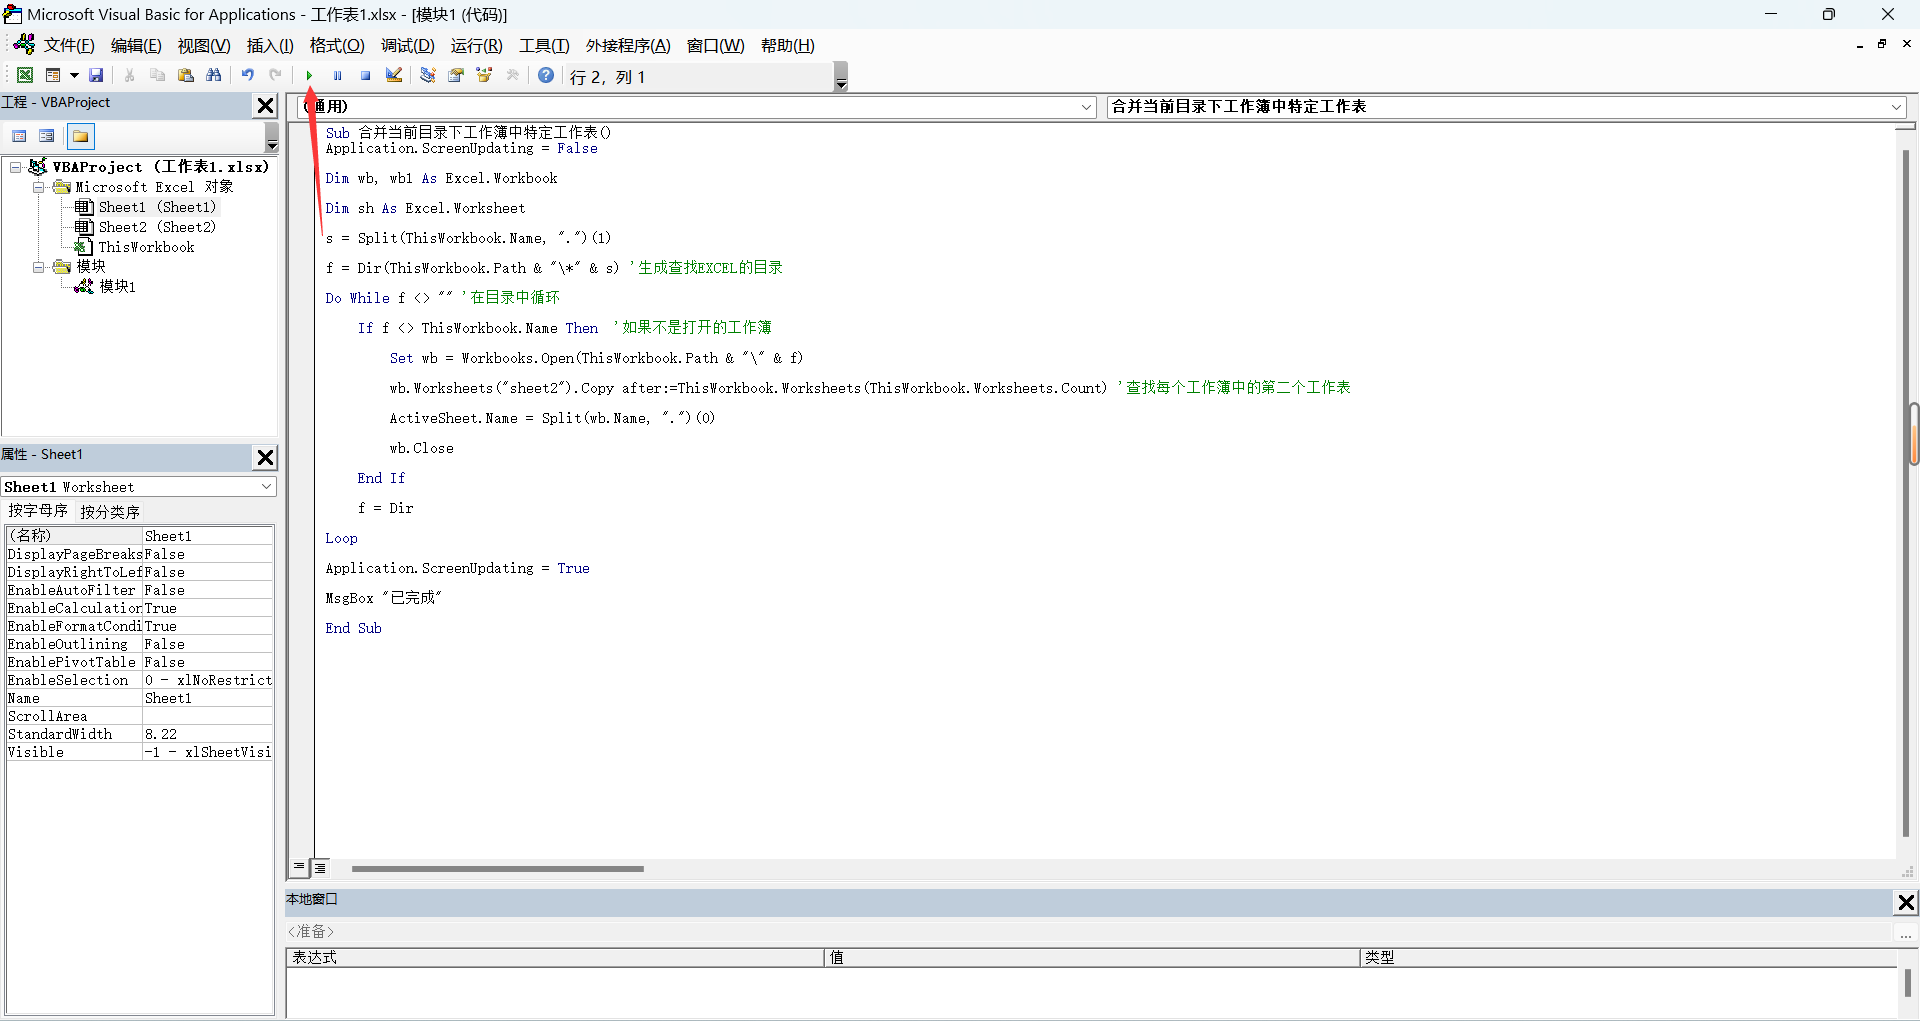Screen dimensions: 1920x1021
Task: Open toolbar options arrow beside cursor position
Action: coord(841,77)
